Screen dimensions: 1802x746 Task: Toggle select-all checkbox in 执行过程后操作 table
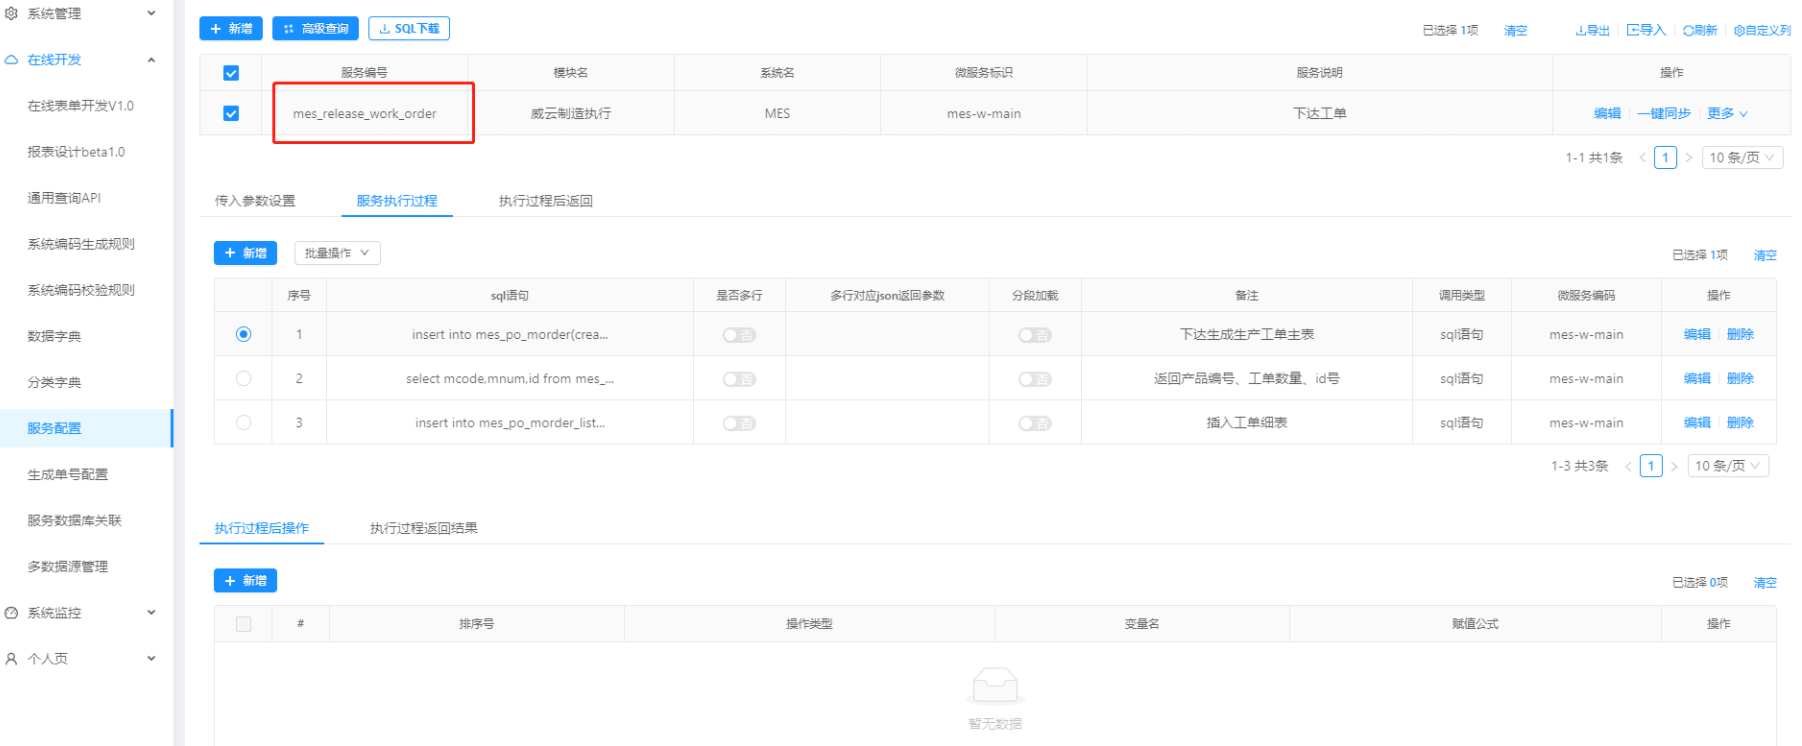[x=243, y=624]
